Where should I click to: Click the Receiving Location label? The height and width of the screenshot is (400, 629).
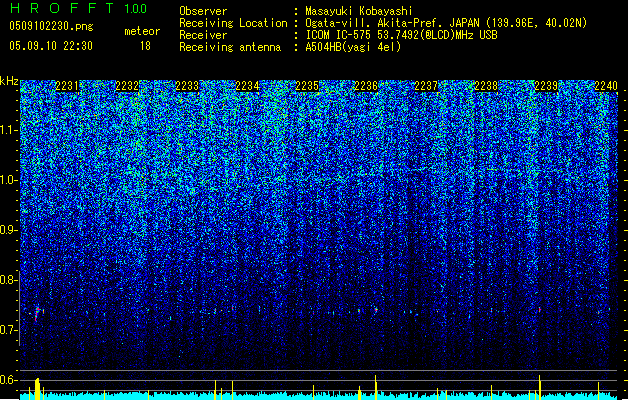233,23
